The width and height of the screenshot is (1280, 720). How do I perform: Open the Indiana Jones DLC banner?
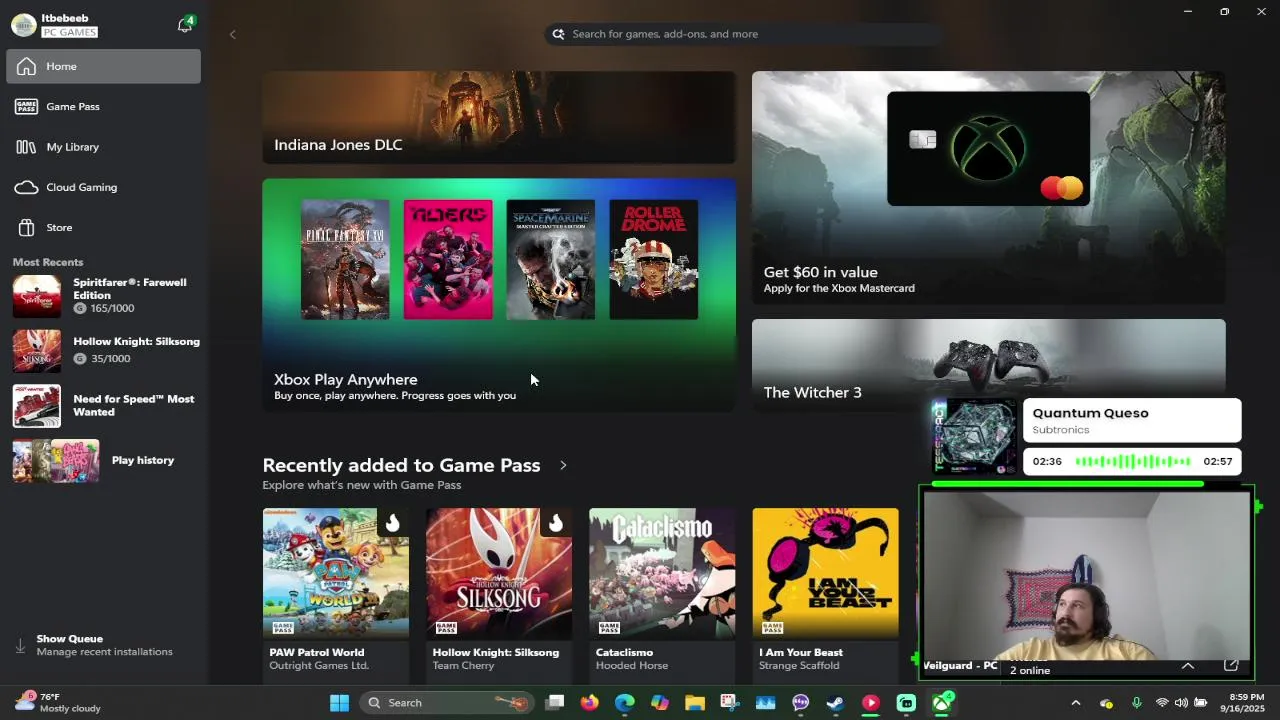click(499, 117)
